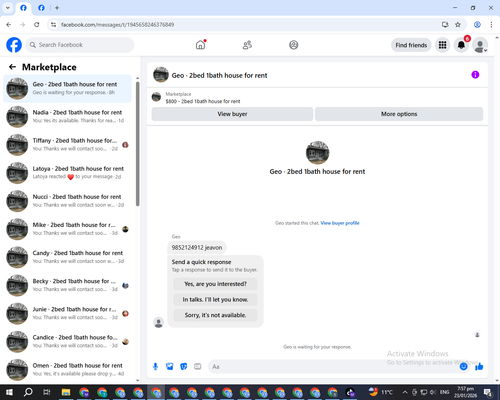Screen dimensions: 500x400
Task: Open a new browser tab
Action: [x=57, y=8]
